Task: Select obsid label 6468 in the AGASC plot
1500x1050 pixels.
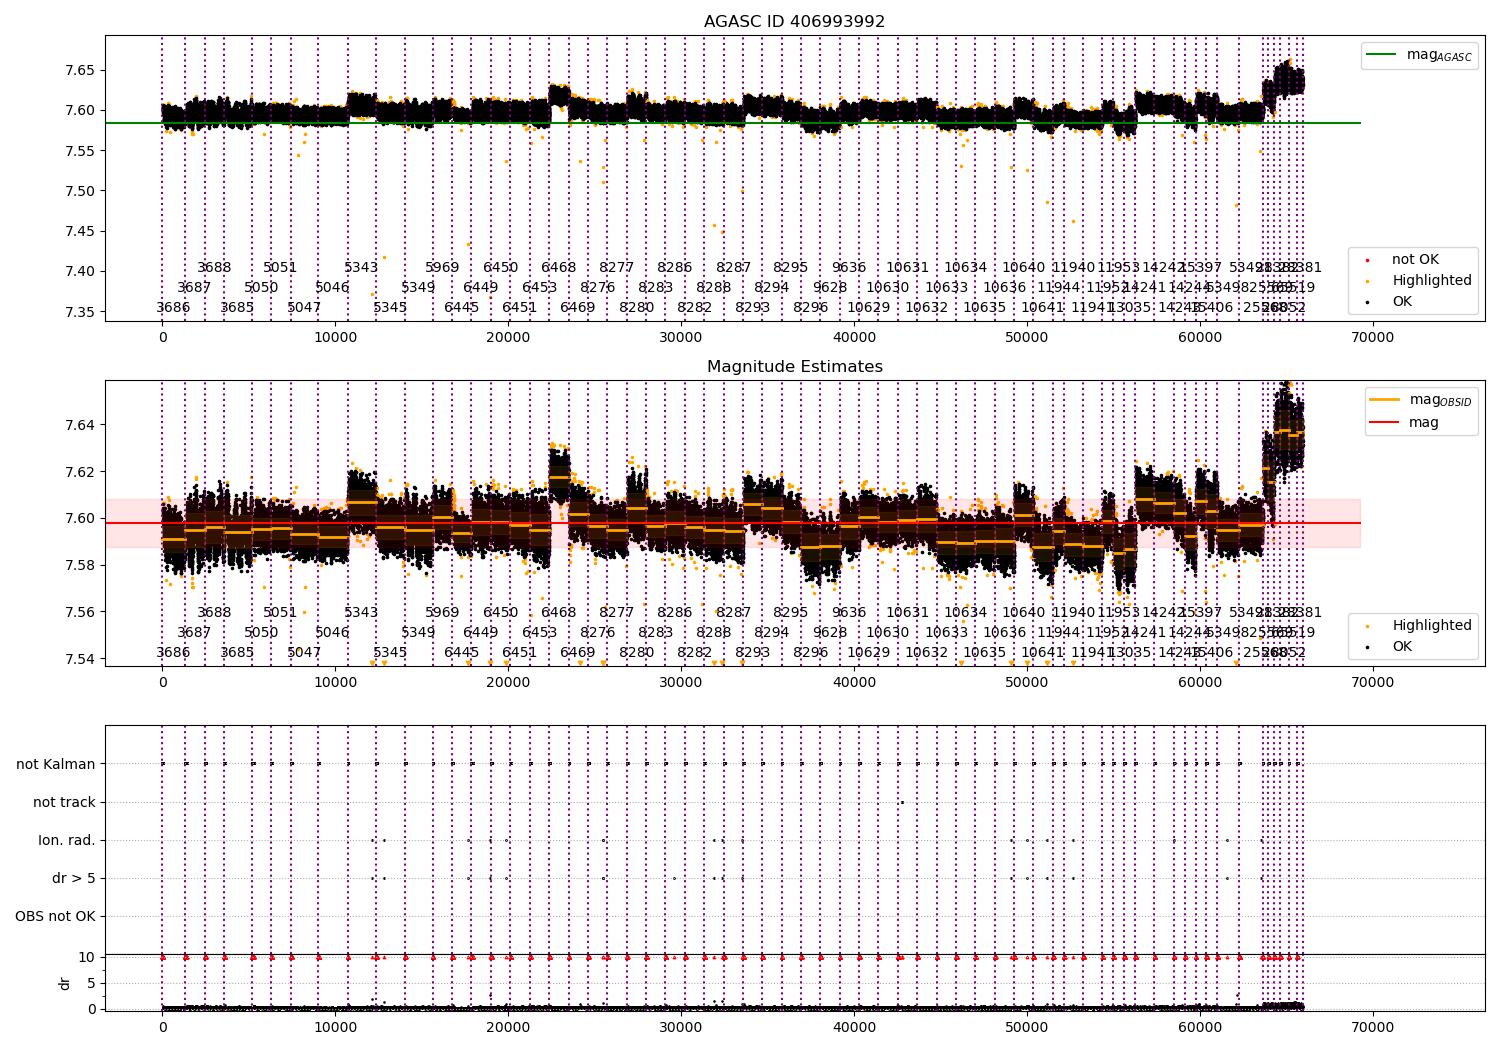Action: [x=559, y=268]
